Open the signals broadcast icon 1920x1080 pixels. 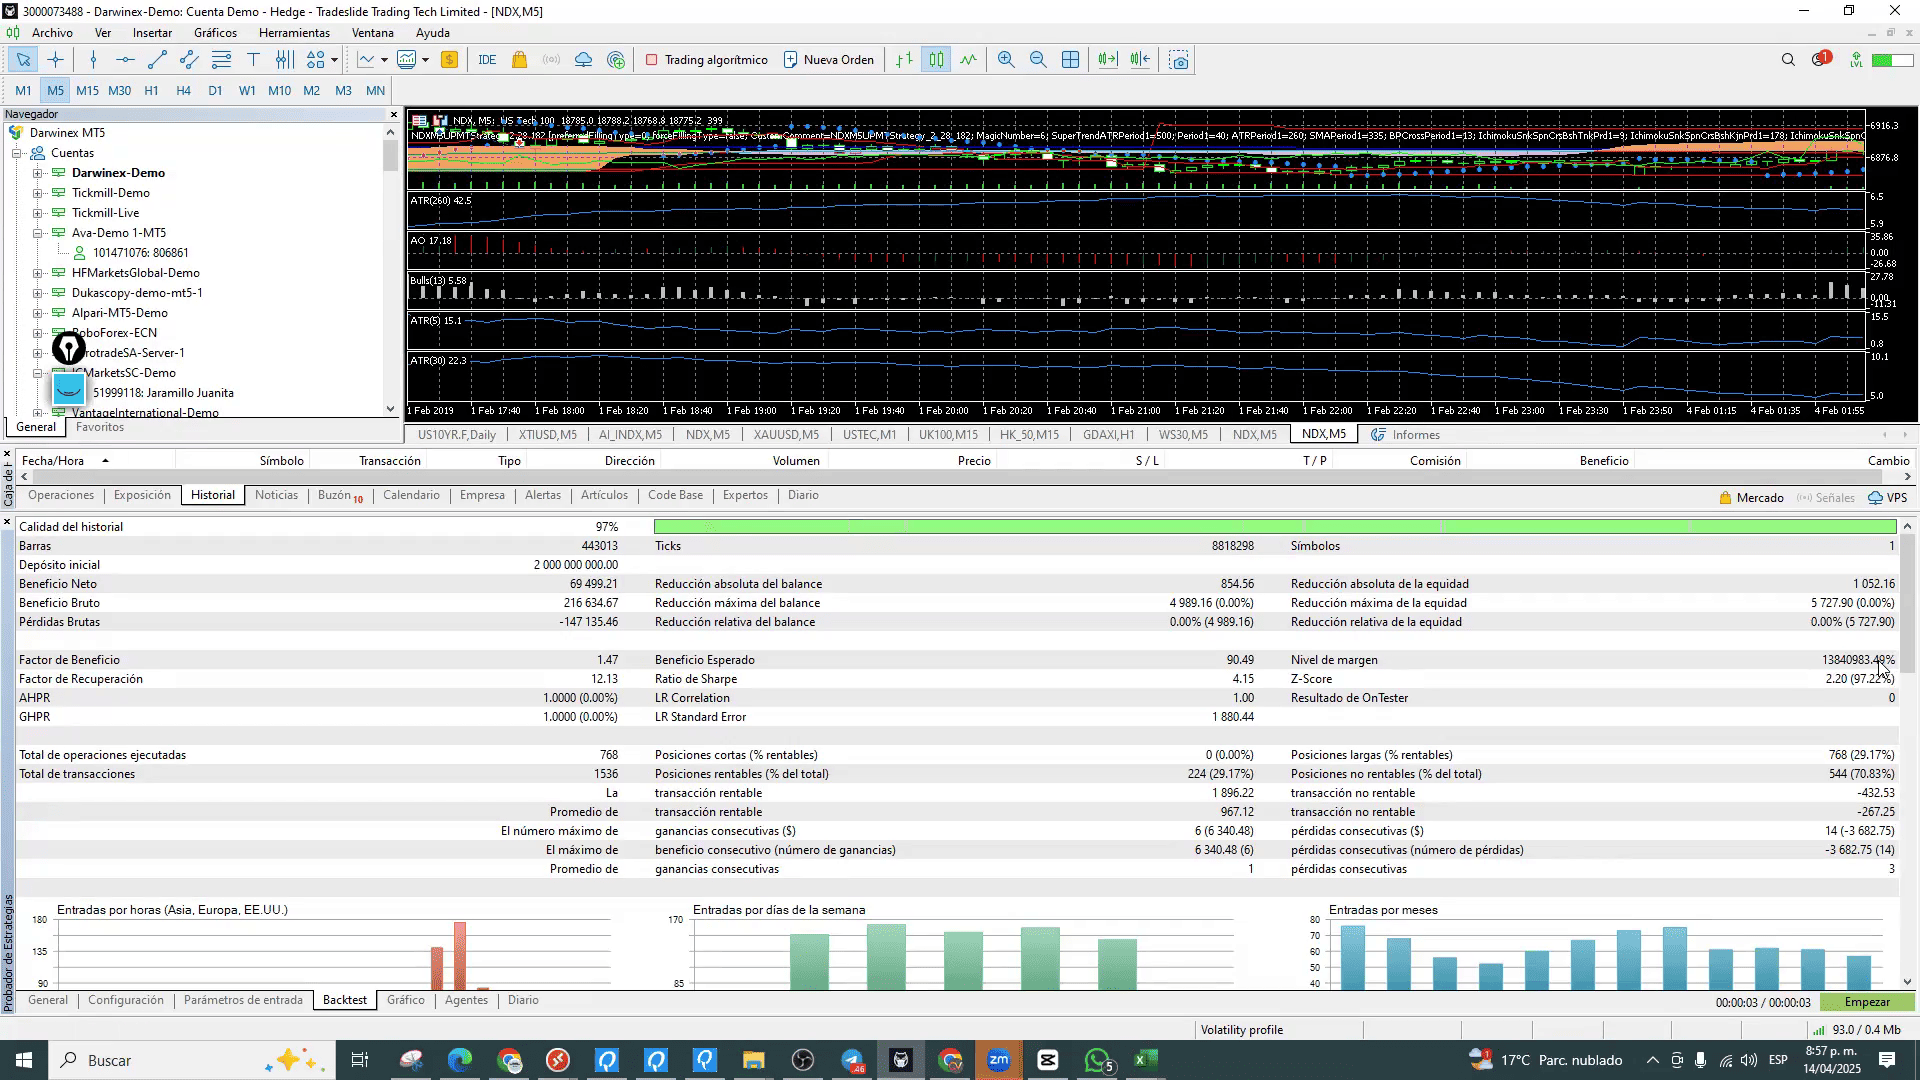pos(551,60)
